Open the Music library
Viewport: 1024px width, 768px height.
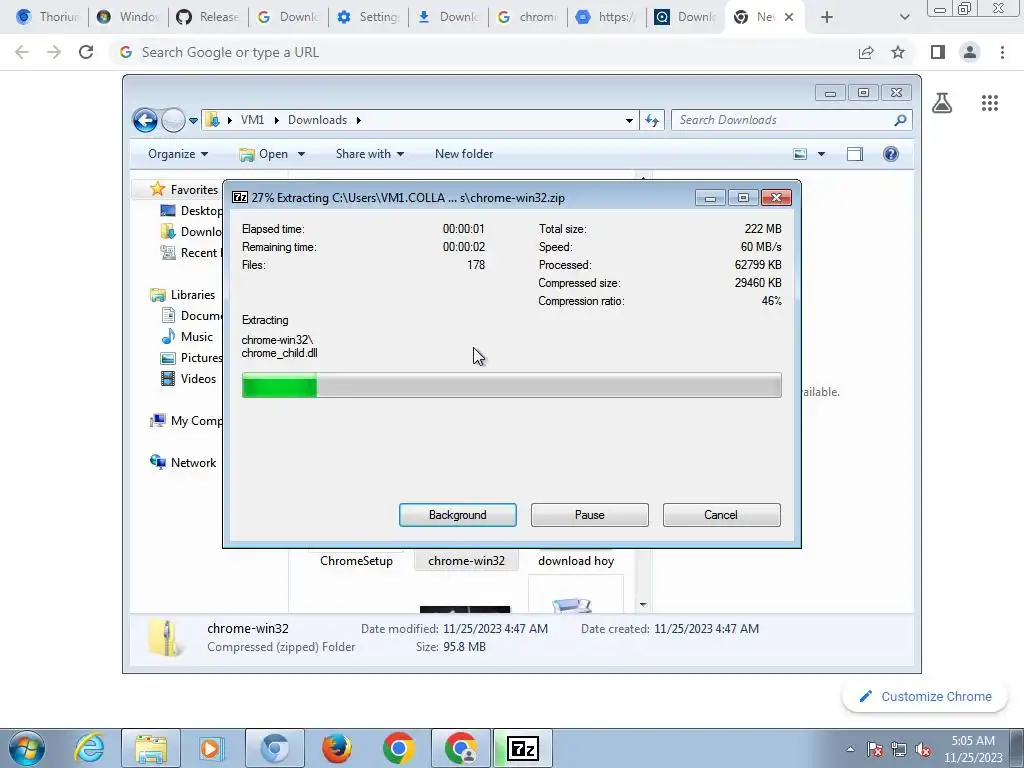[187, 336]
